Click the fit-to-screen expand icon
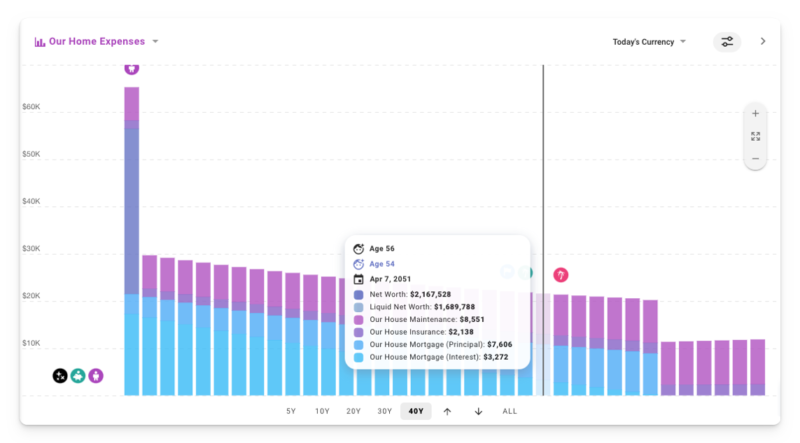This screenshot has width=800, height=443. pos(755,136)
